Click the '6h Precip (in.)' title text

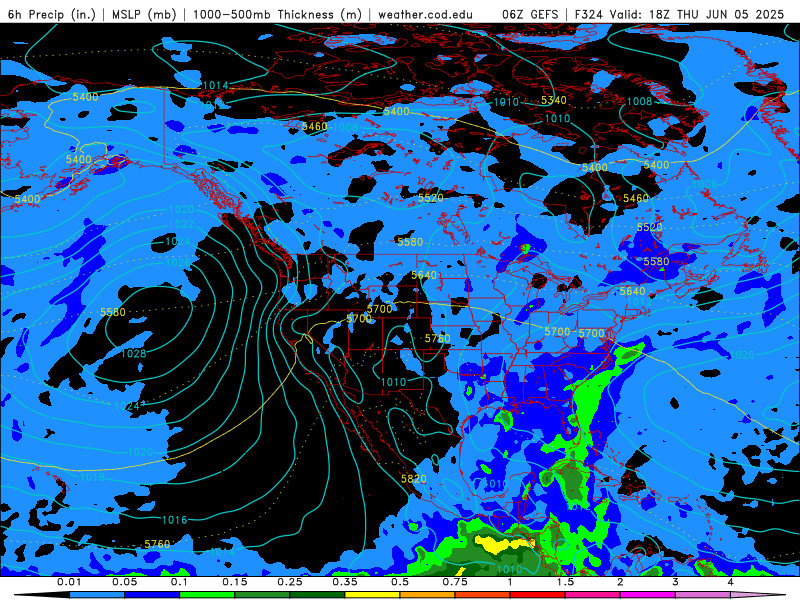click(x=52, y=14)
